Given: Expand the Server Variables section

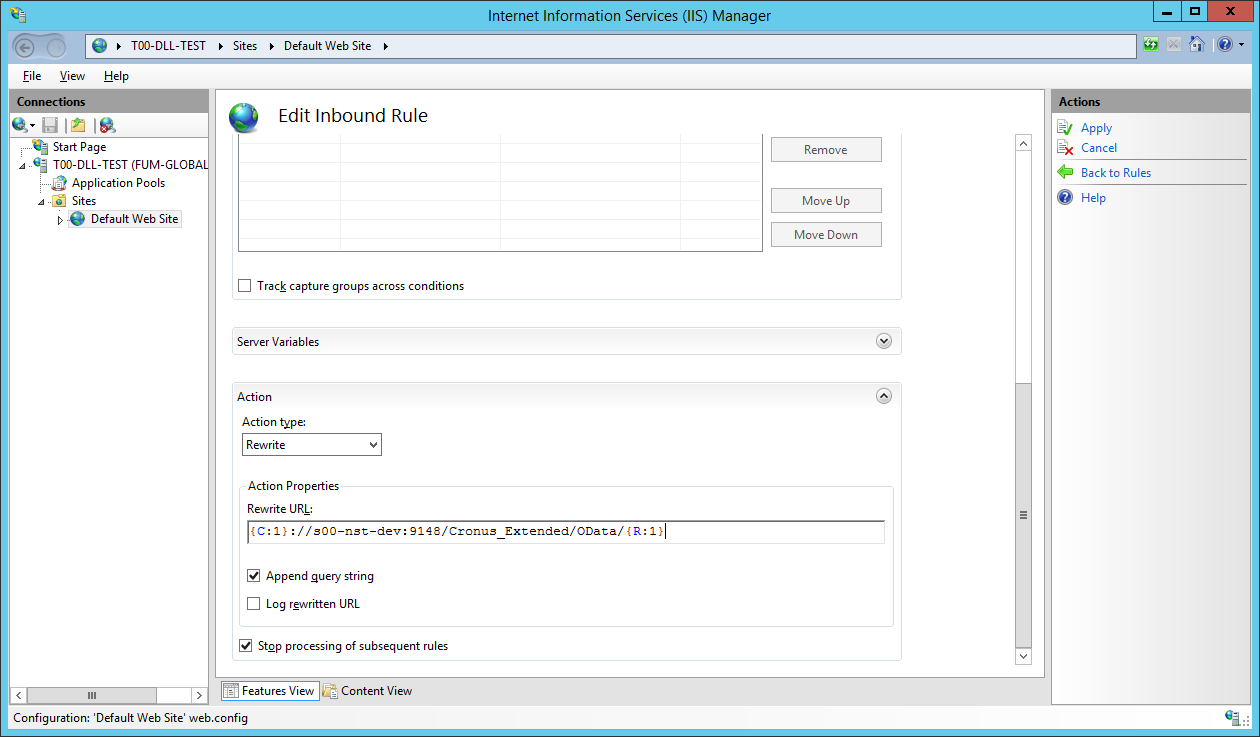Looking at the screenshot, I should (x=883, y=341).
